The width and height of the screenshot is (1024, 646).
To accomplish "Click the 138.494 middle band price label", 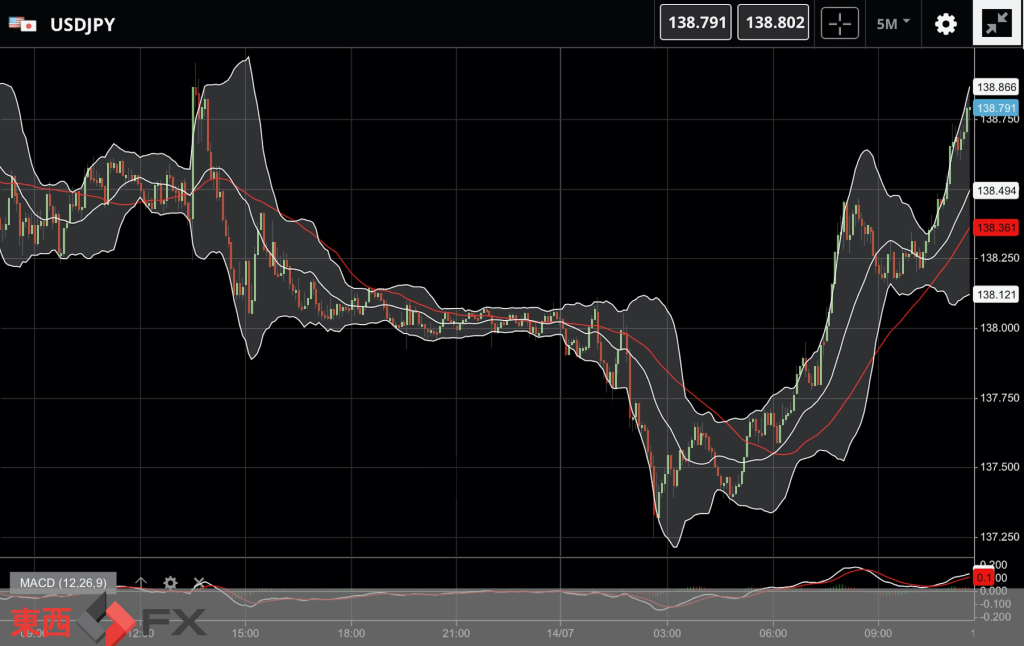I will click(x=996, y=191).
